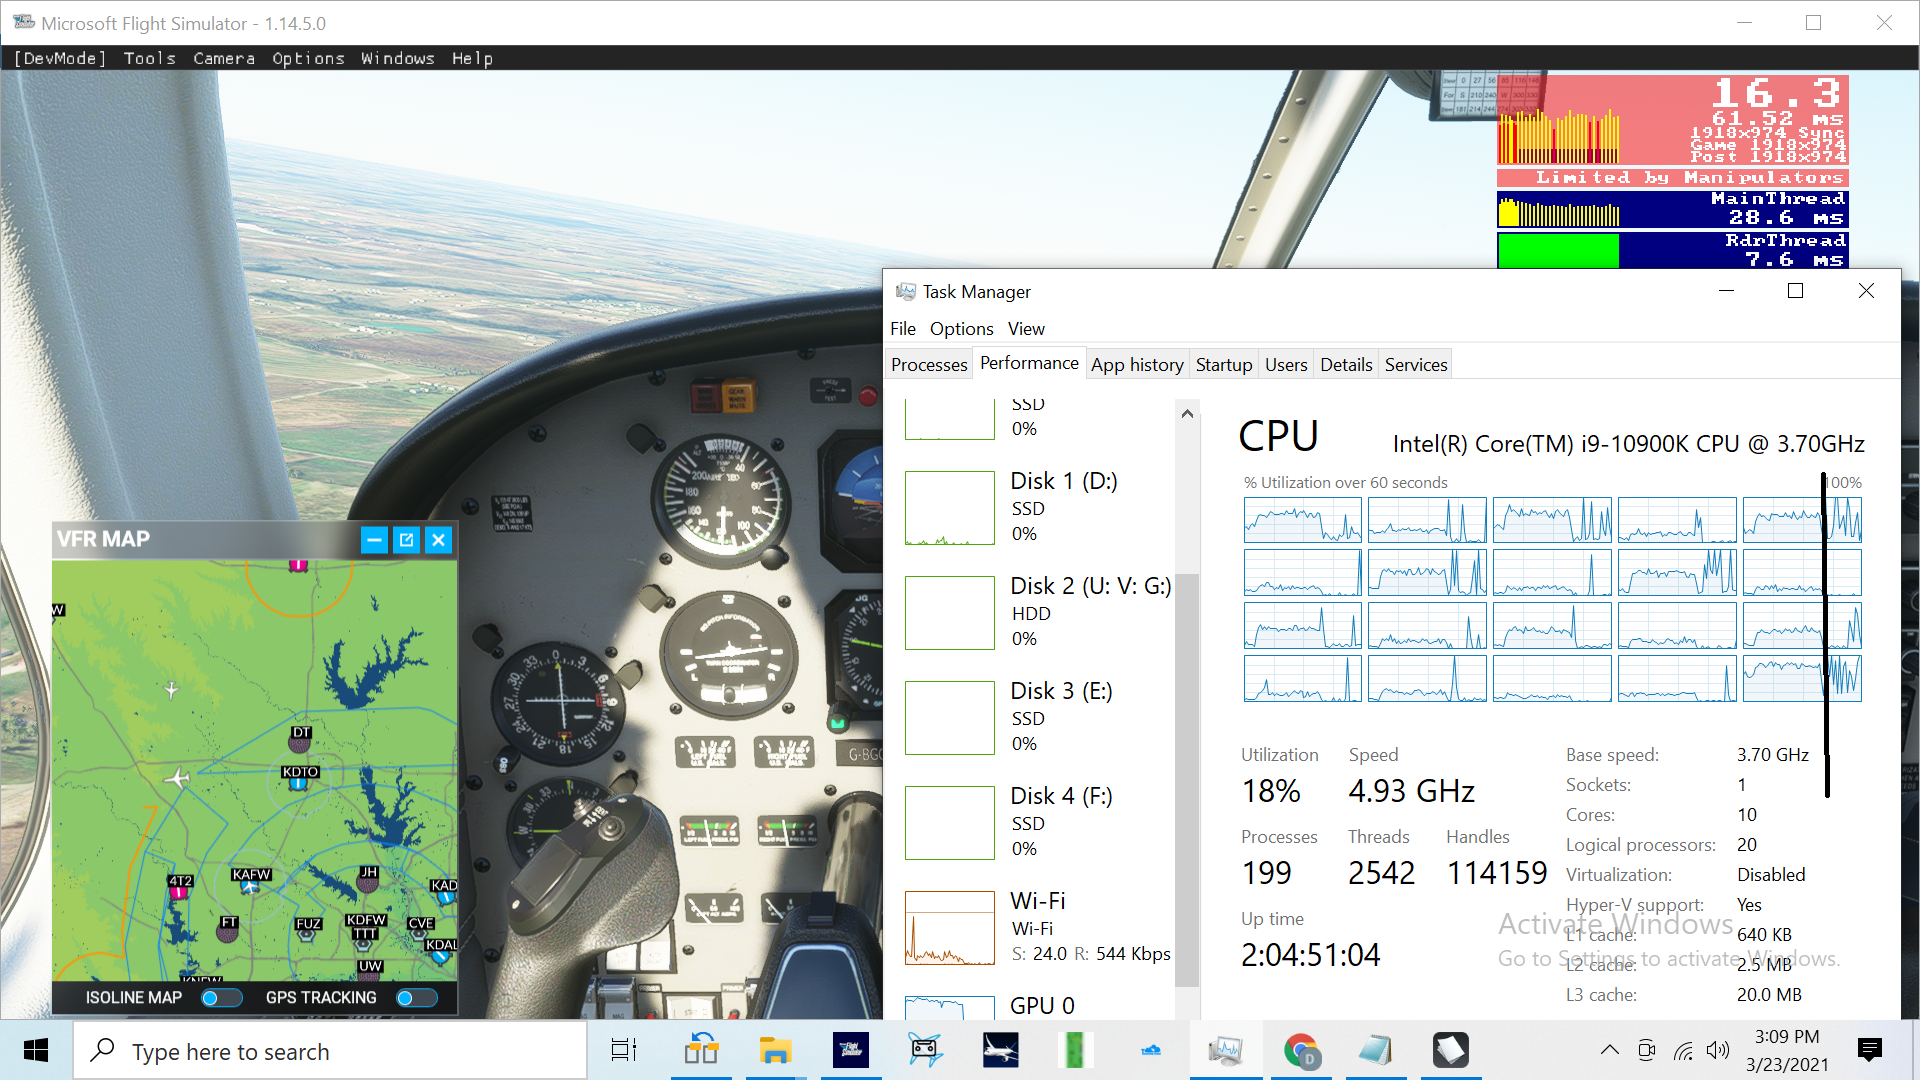
Task: Switch to the Services tab
Action: [x=1416, y=364]
